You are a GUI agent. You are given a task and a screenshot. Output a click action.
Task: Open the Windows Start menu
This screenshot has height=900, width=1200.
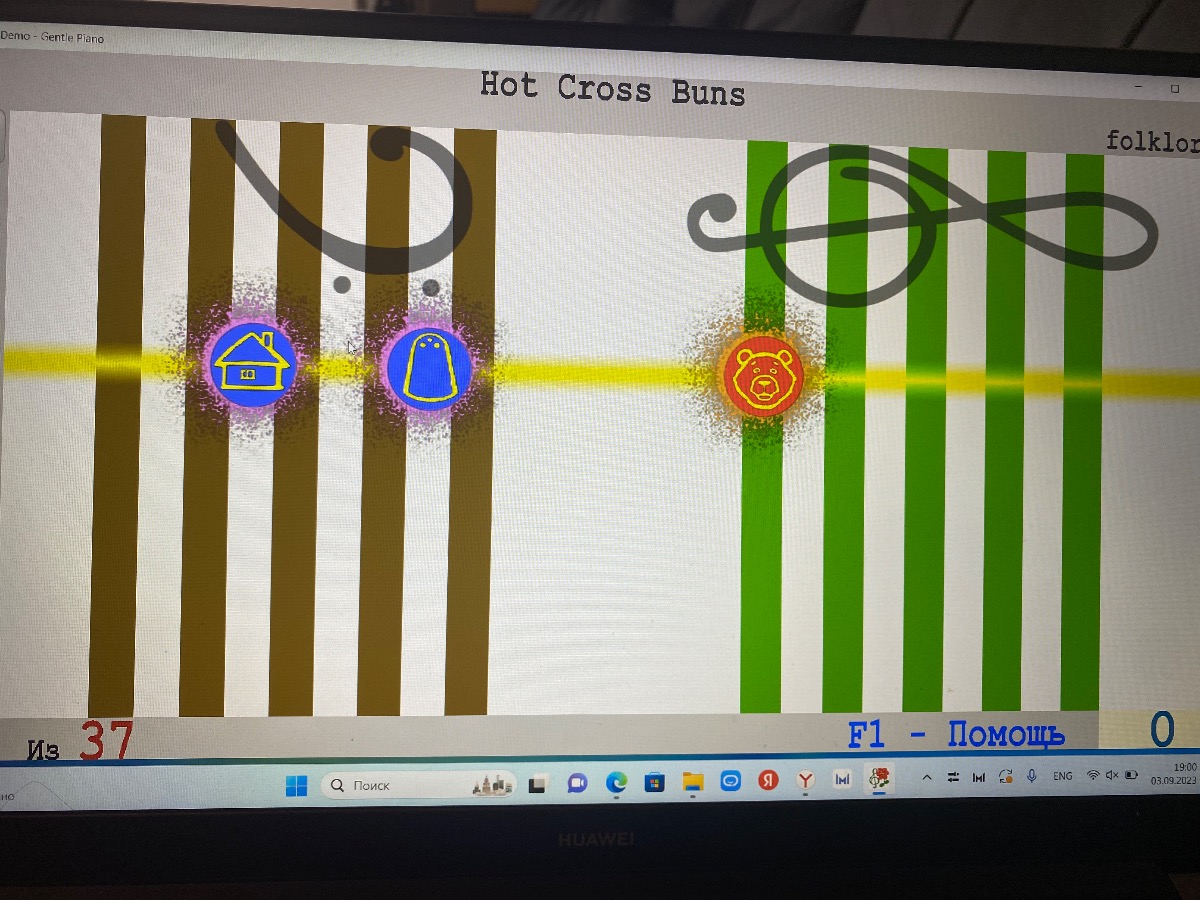[296, 786]
